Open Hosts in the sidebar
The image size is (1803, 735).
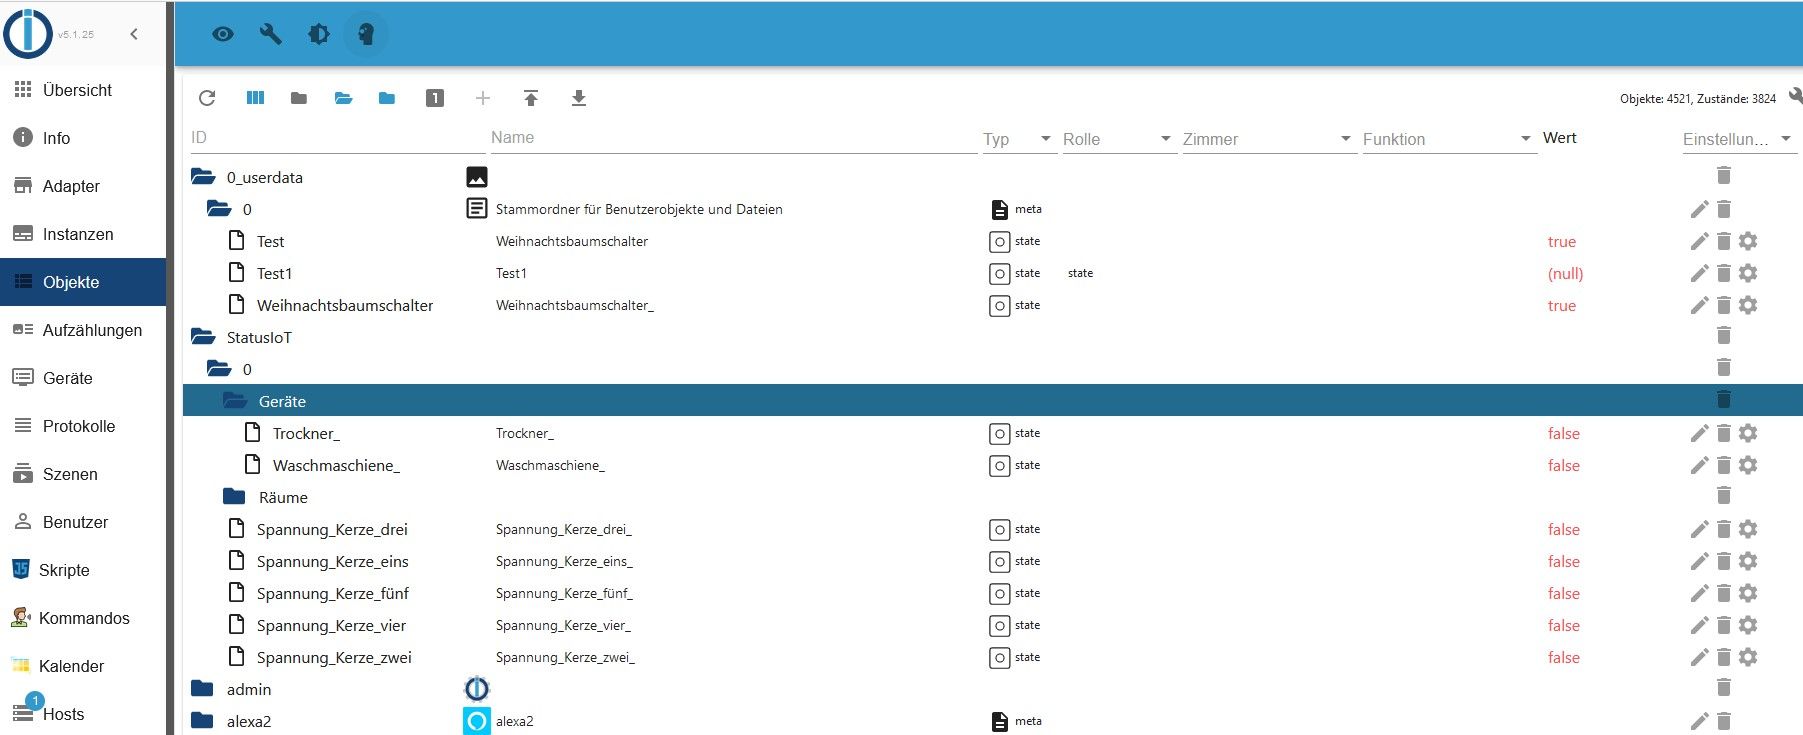click(82, 714)
